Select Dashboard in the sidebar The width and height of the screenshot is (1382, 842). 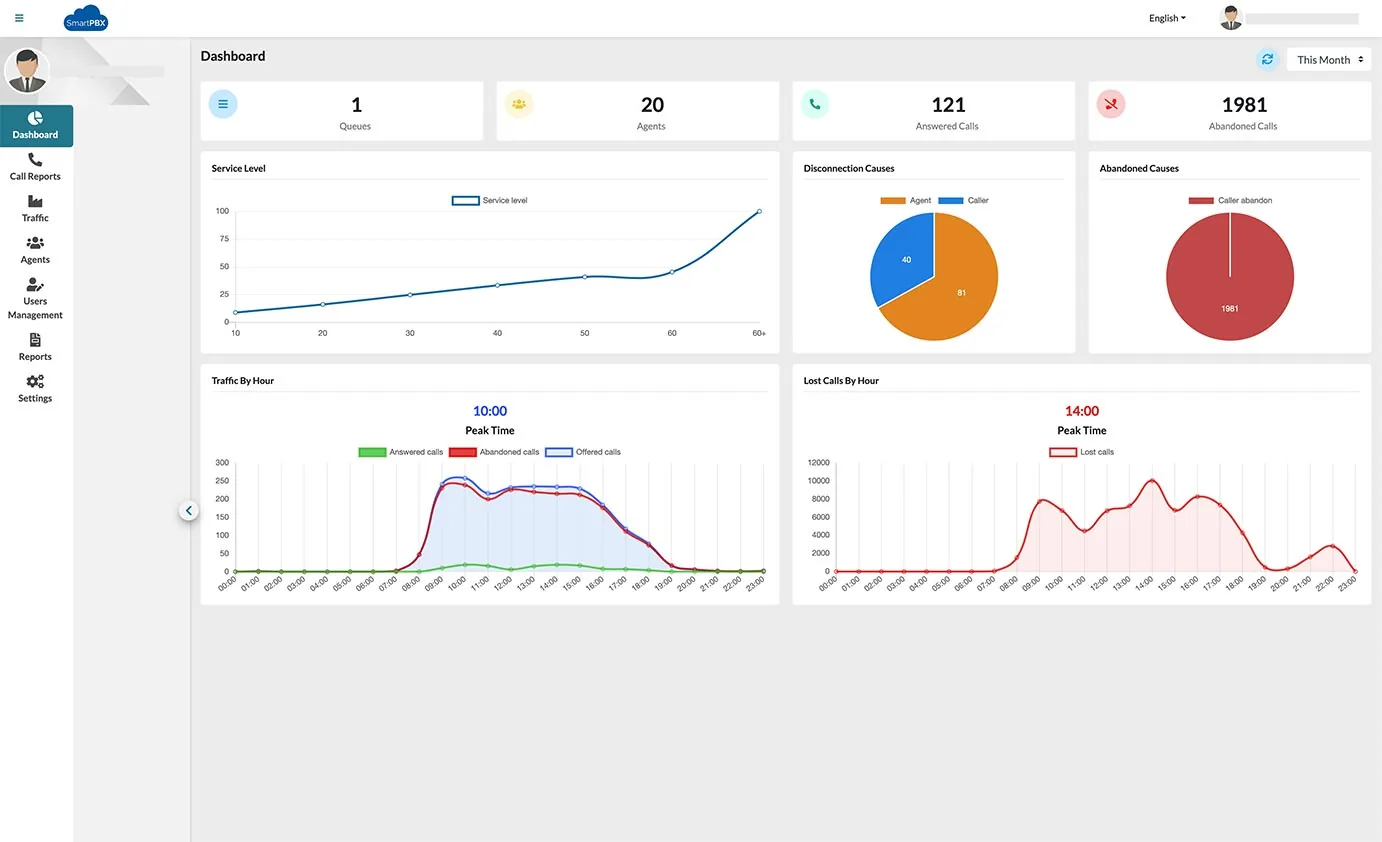click(34, 126)
